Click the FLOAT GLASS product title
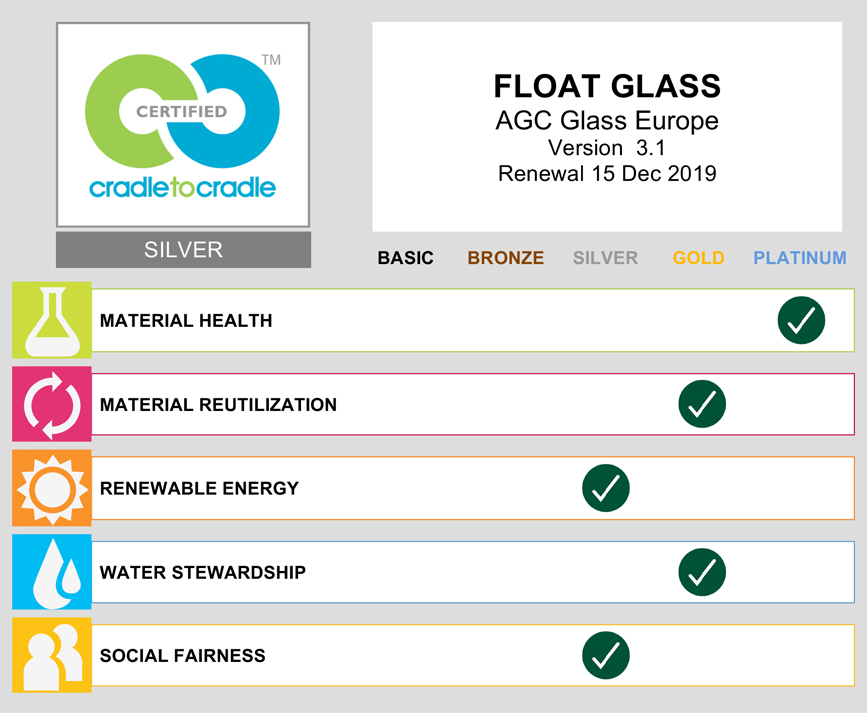This screenshot has height=713, width=867. [x=607, y=86]
